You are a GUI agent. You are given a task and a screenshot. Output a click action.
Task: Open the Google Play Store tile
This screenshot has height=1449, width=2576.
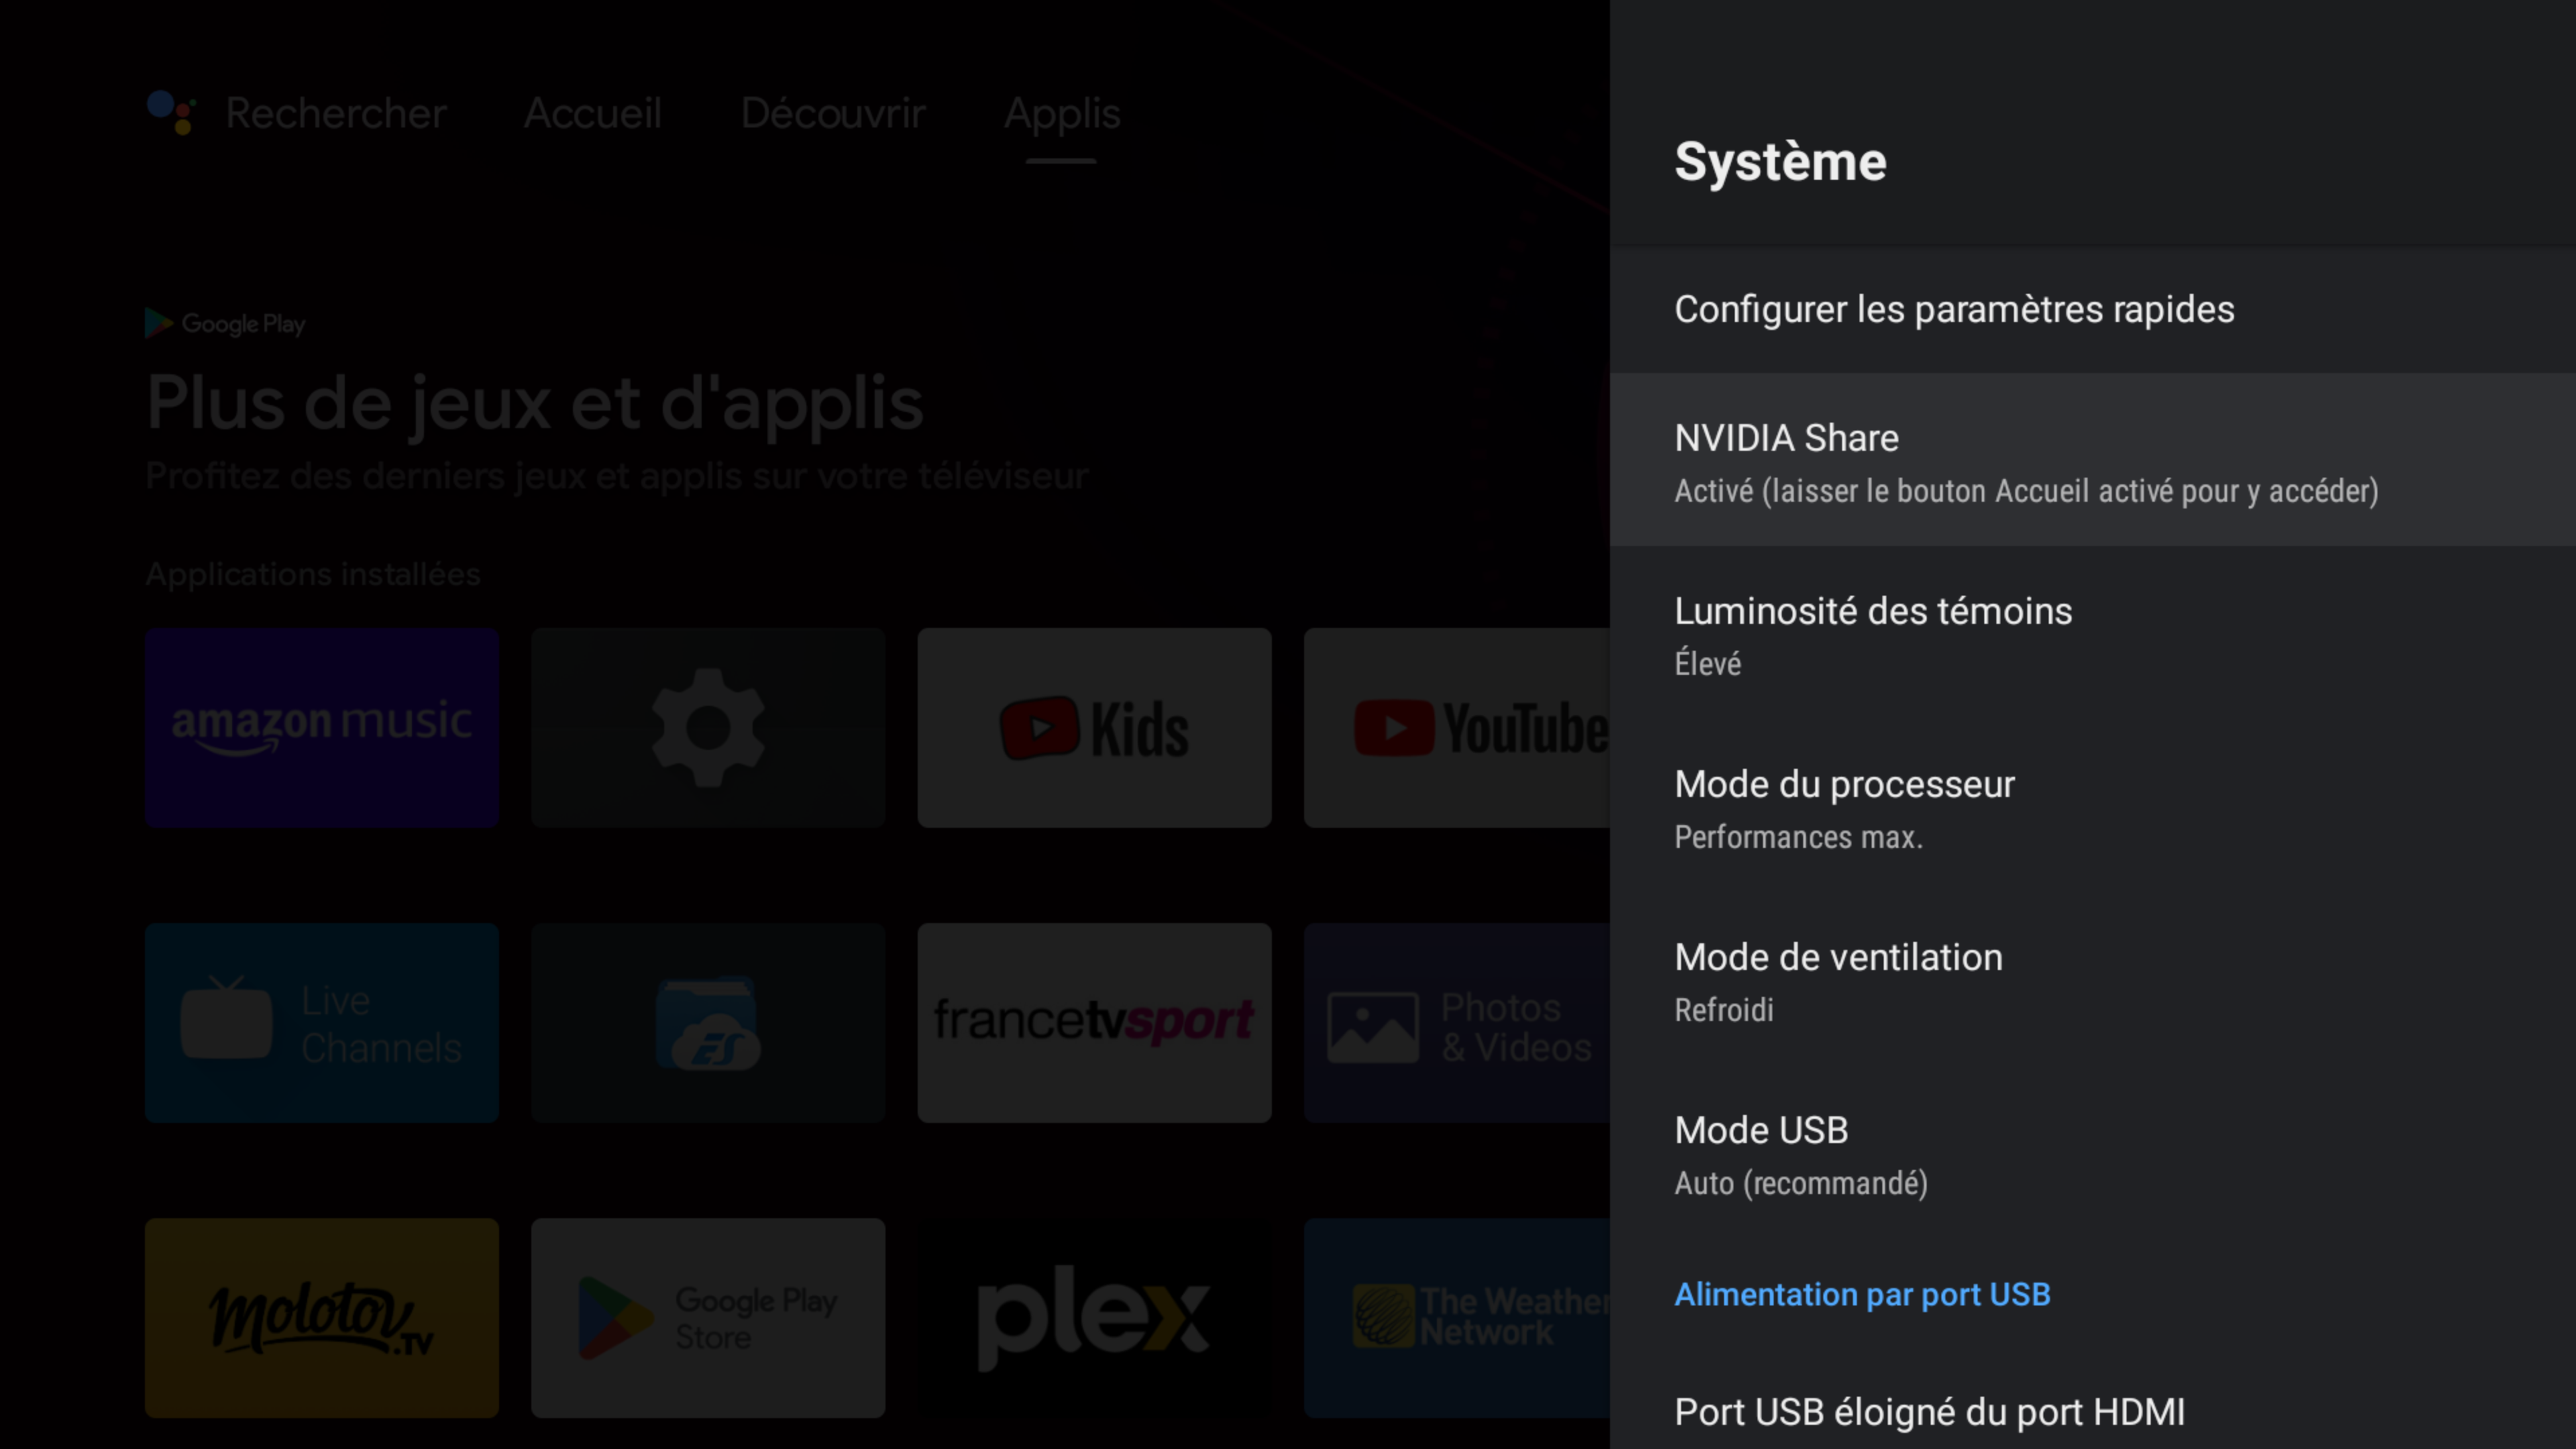point(707,1317)
